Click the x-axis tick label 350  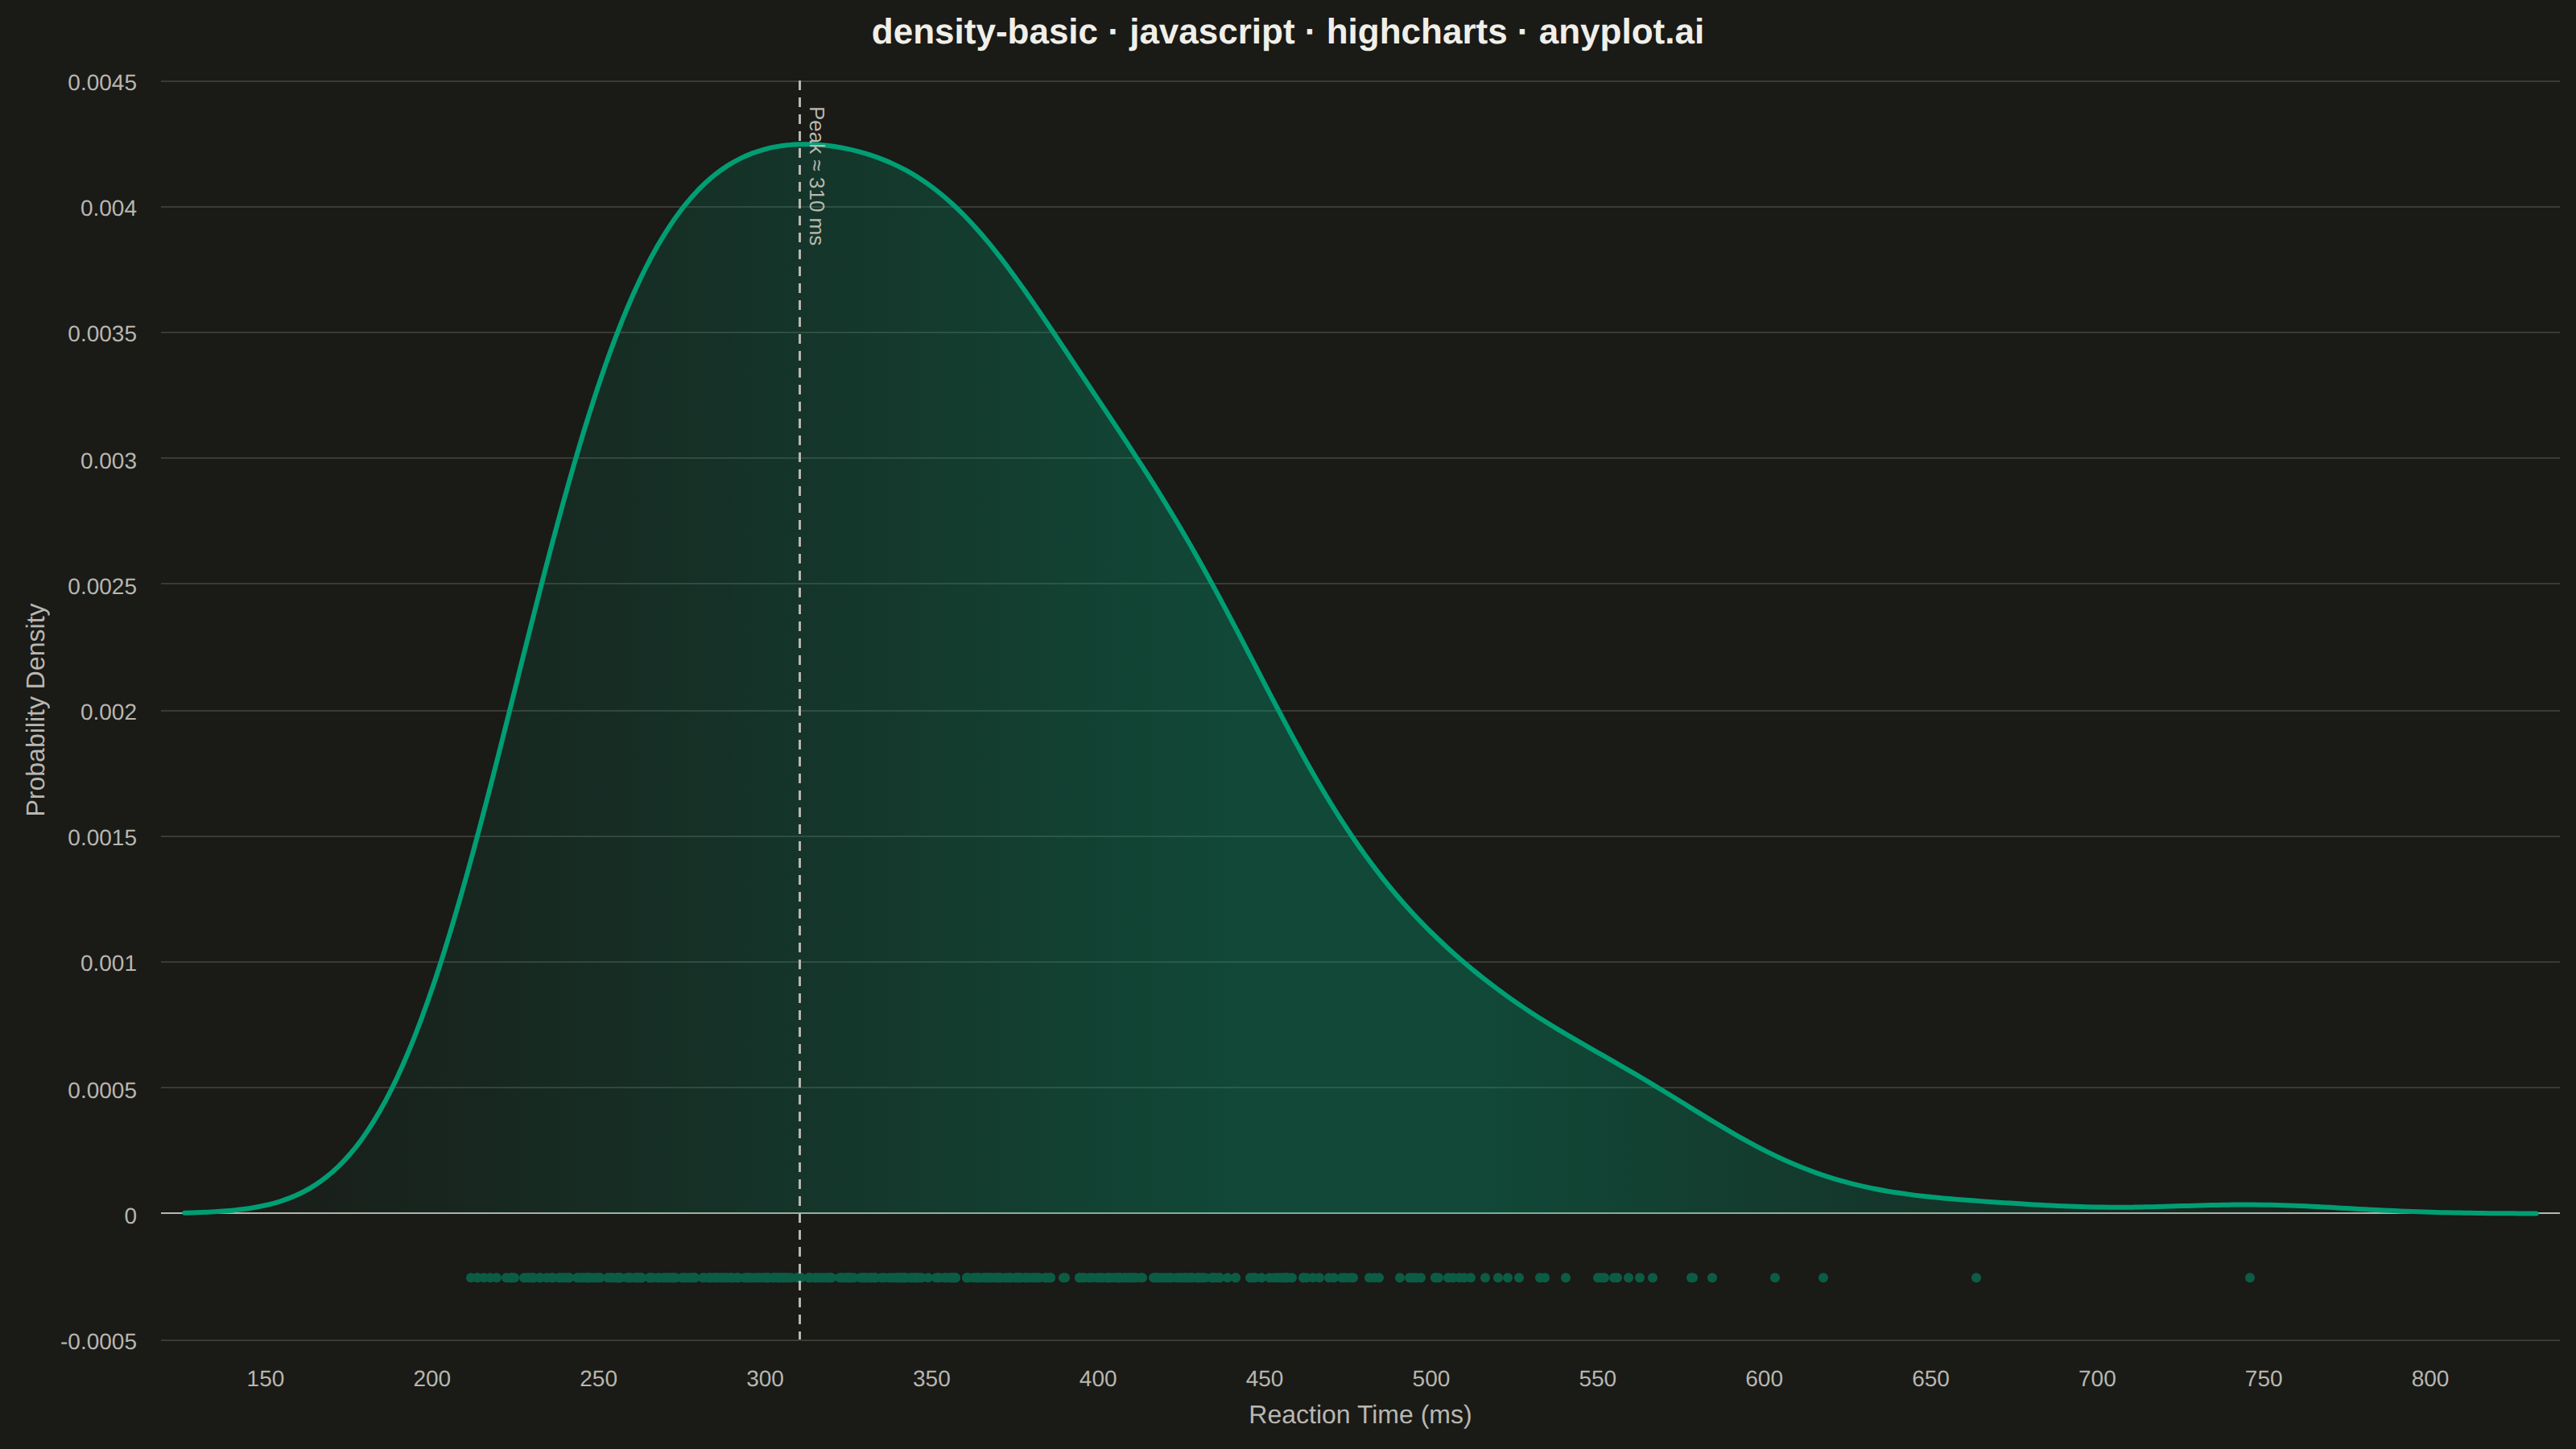(x=931, y=1379)
